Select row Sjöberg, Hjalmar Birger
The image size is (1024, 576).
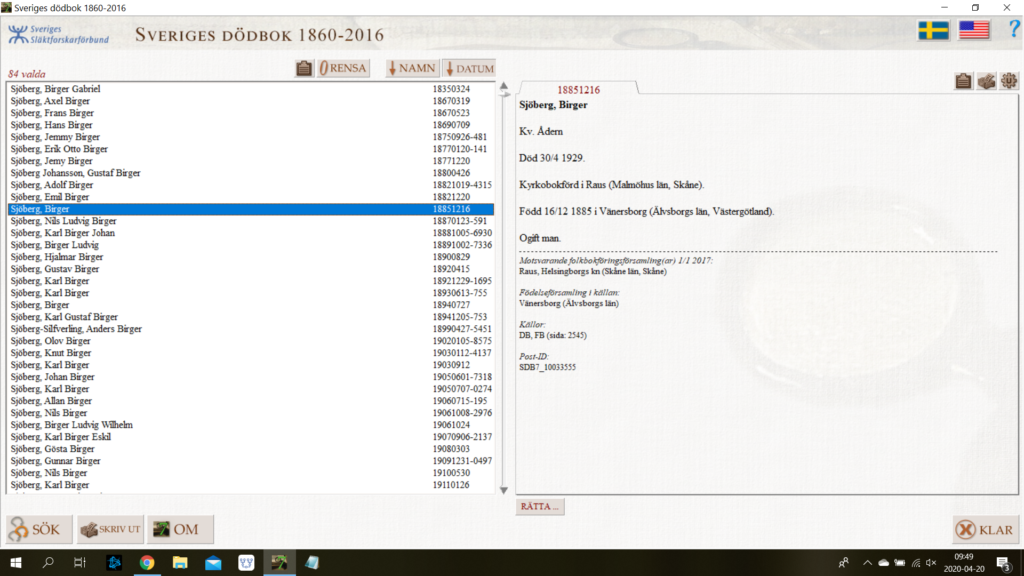251,257
